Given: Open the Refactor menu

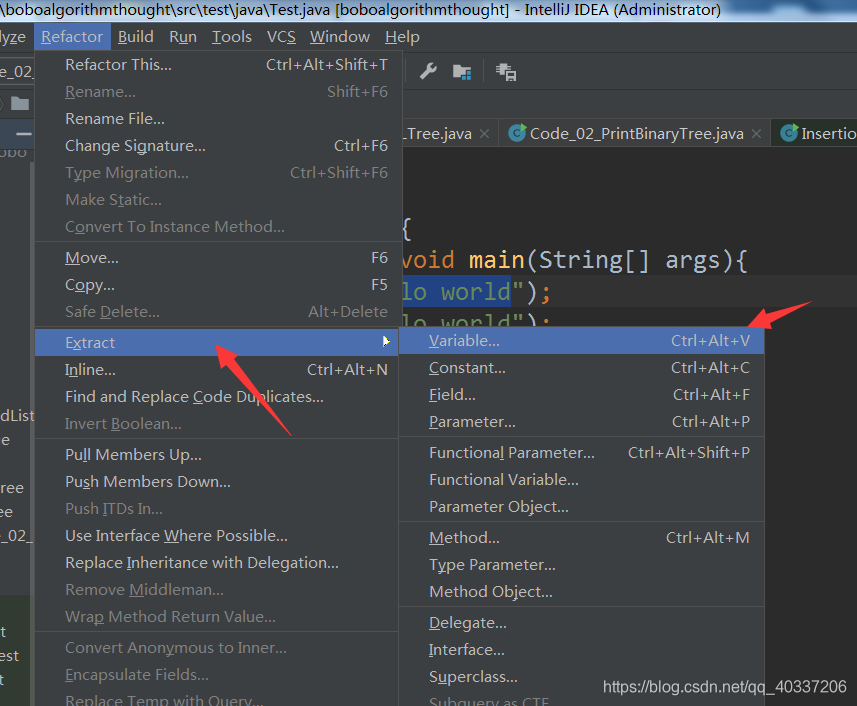Looking at the screenshot, I should (72, 37).
